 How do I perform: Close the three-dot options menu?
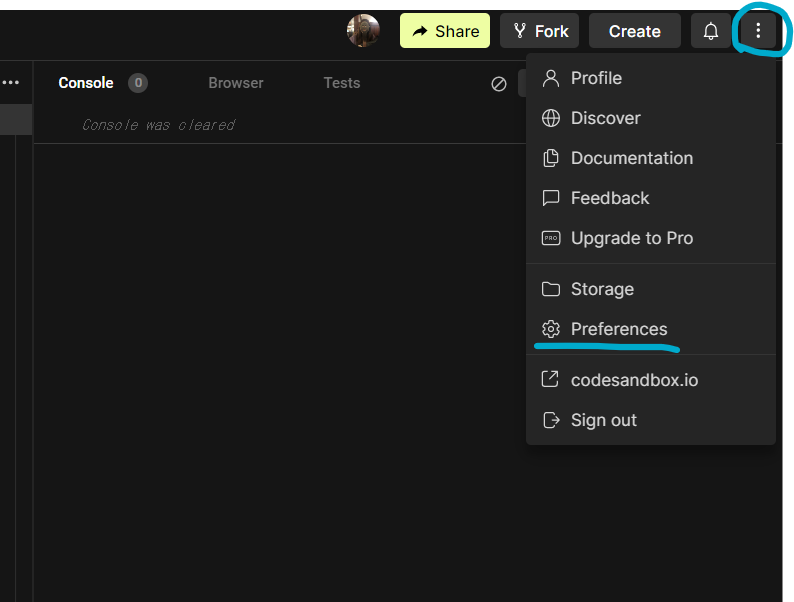758,31
